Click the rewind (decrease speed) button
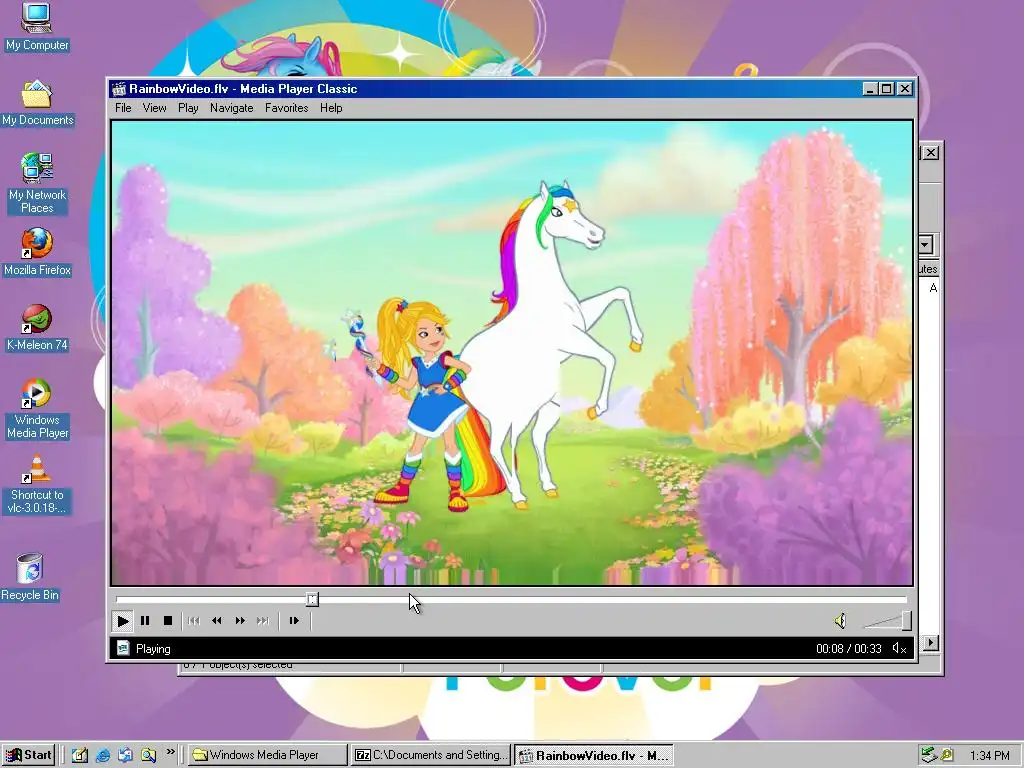The height and width of the screenshot is (768, 1024). 217,621
